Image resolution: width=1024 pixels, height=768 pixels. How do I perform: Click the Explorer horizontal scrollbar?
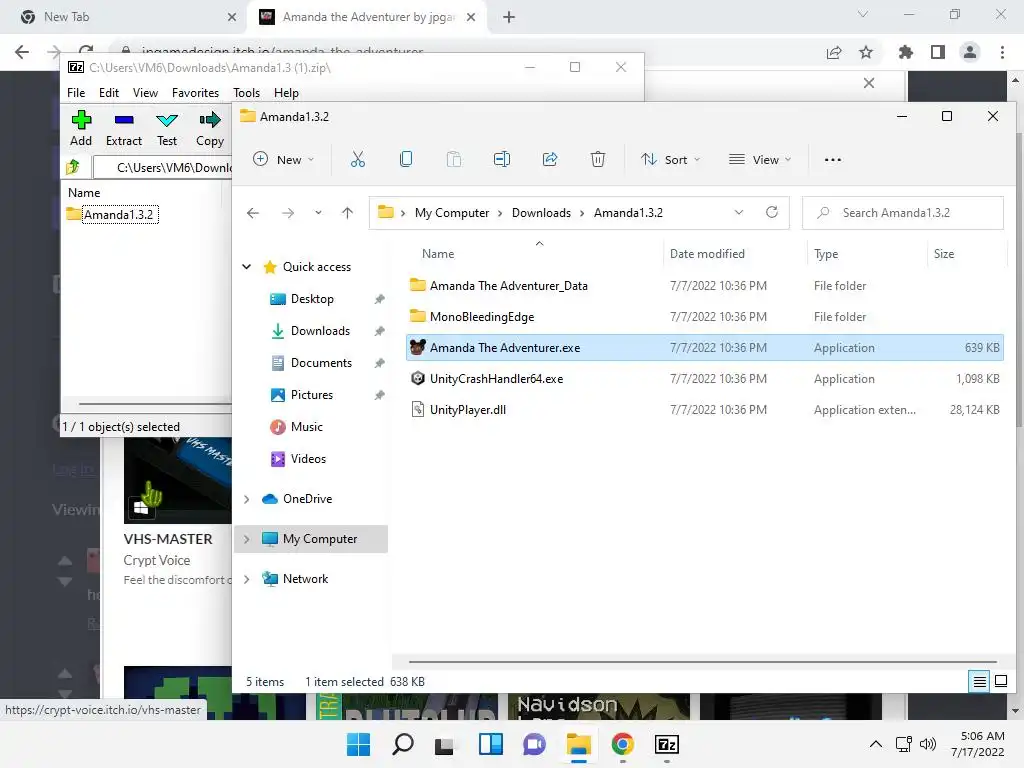[702, 662]
